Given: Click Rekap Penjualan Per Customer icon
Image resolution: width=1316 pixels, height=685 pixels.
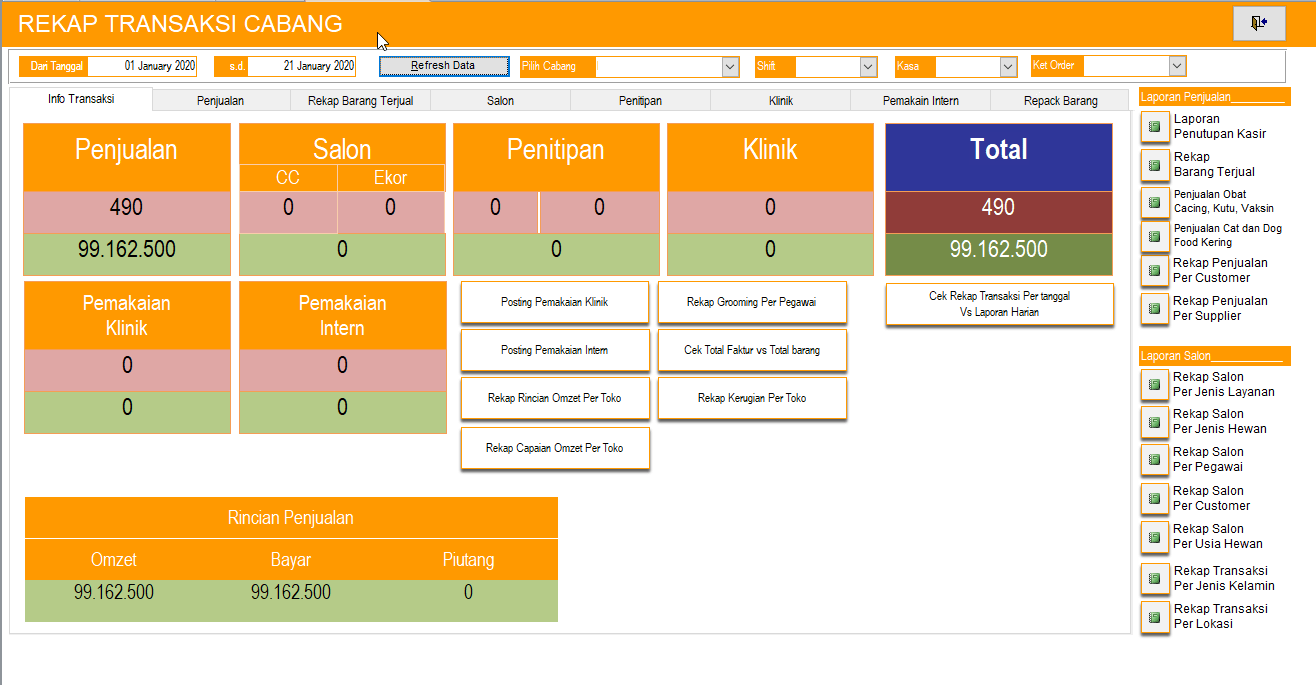Looking at the screenshot, I should tap(1154, 271).
